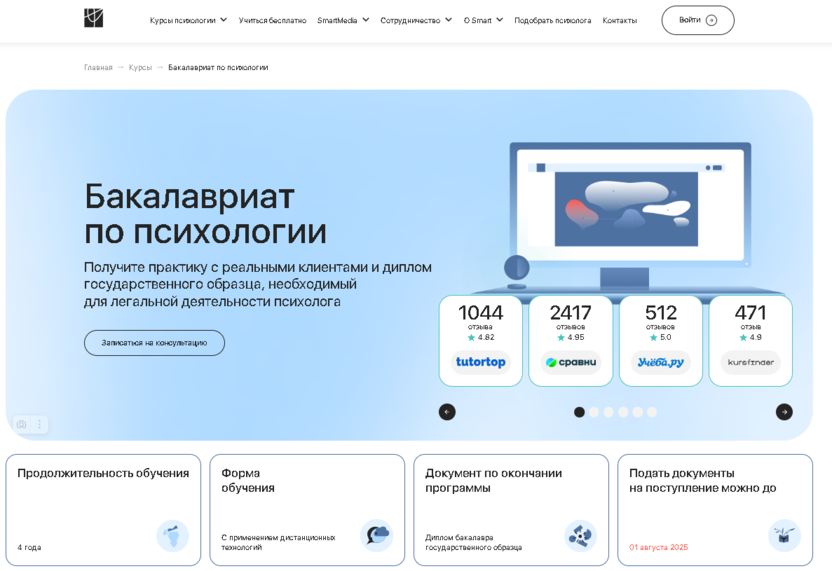This screenshot has width=832, height=571.
Task: Click the 4.9 star rating
Action: (751, 337)
